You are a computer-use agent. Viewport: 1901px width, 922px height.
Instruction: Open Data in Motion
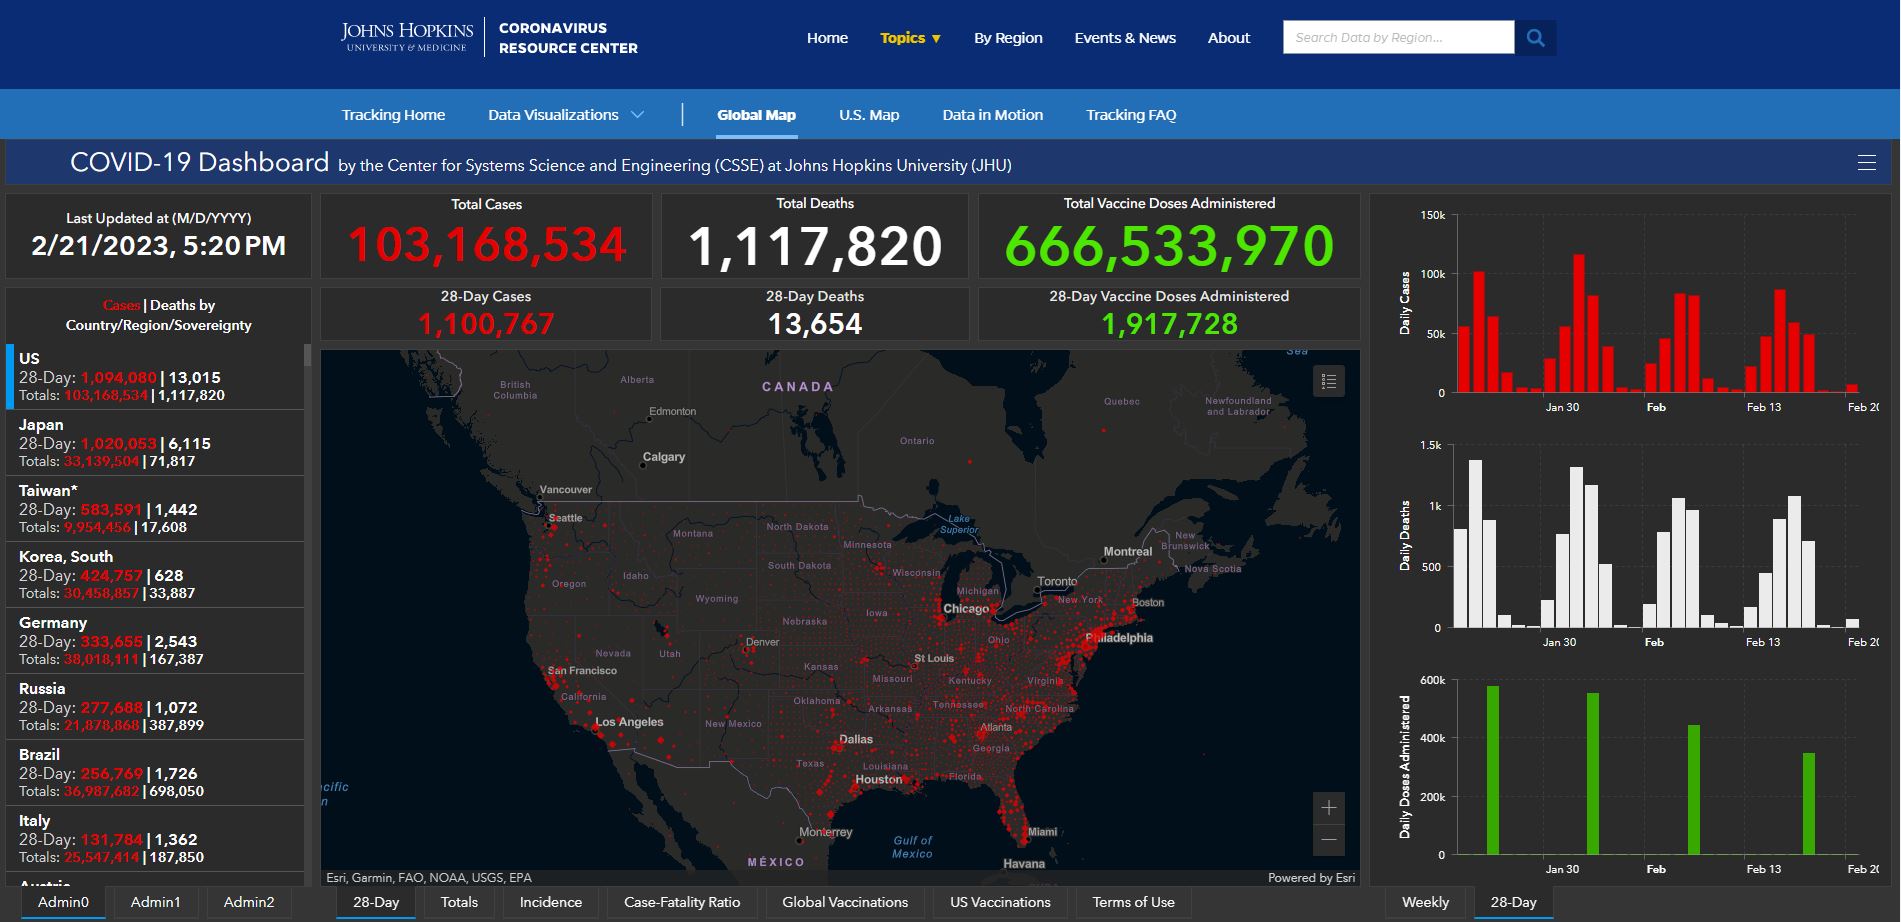pos(992,115)
